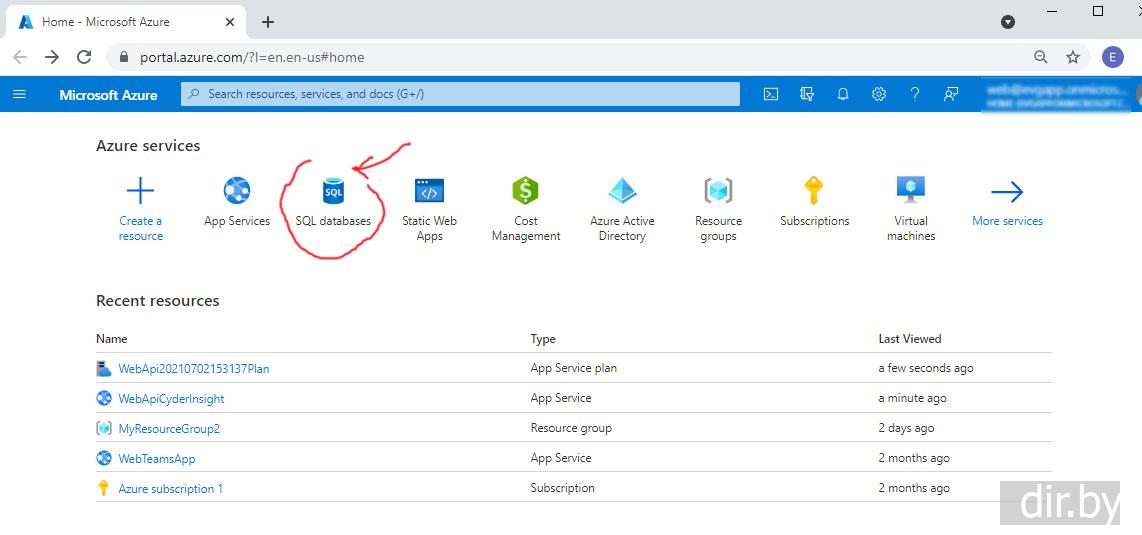The width and height of the screenshot is (1142, 535).
Task: Click More services arrow link
Action: (x=1007, y=192)
